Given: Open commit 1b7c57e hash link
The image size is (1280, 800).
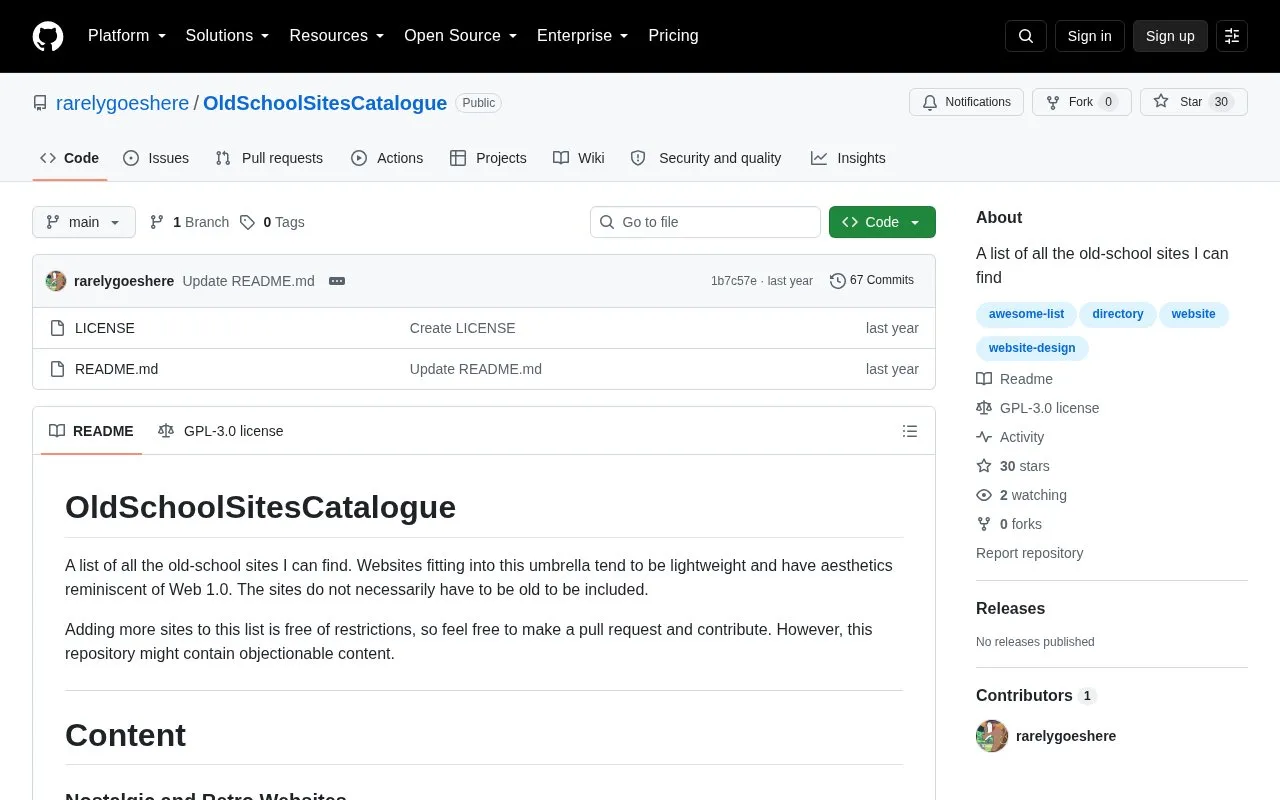Looking at the screenshot, I should click(x=733, y=281).
